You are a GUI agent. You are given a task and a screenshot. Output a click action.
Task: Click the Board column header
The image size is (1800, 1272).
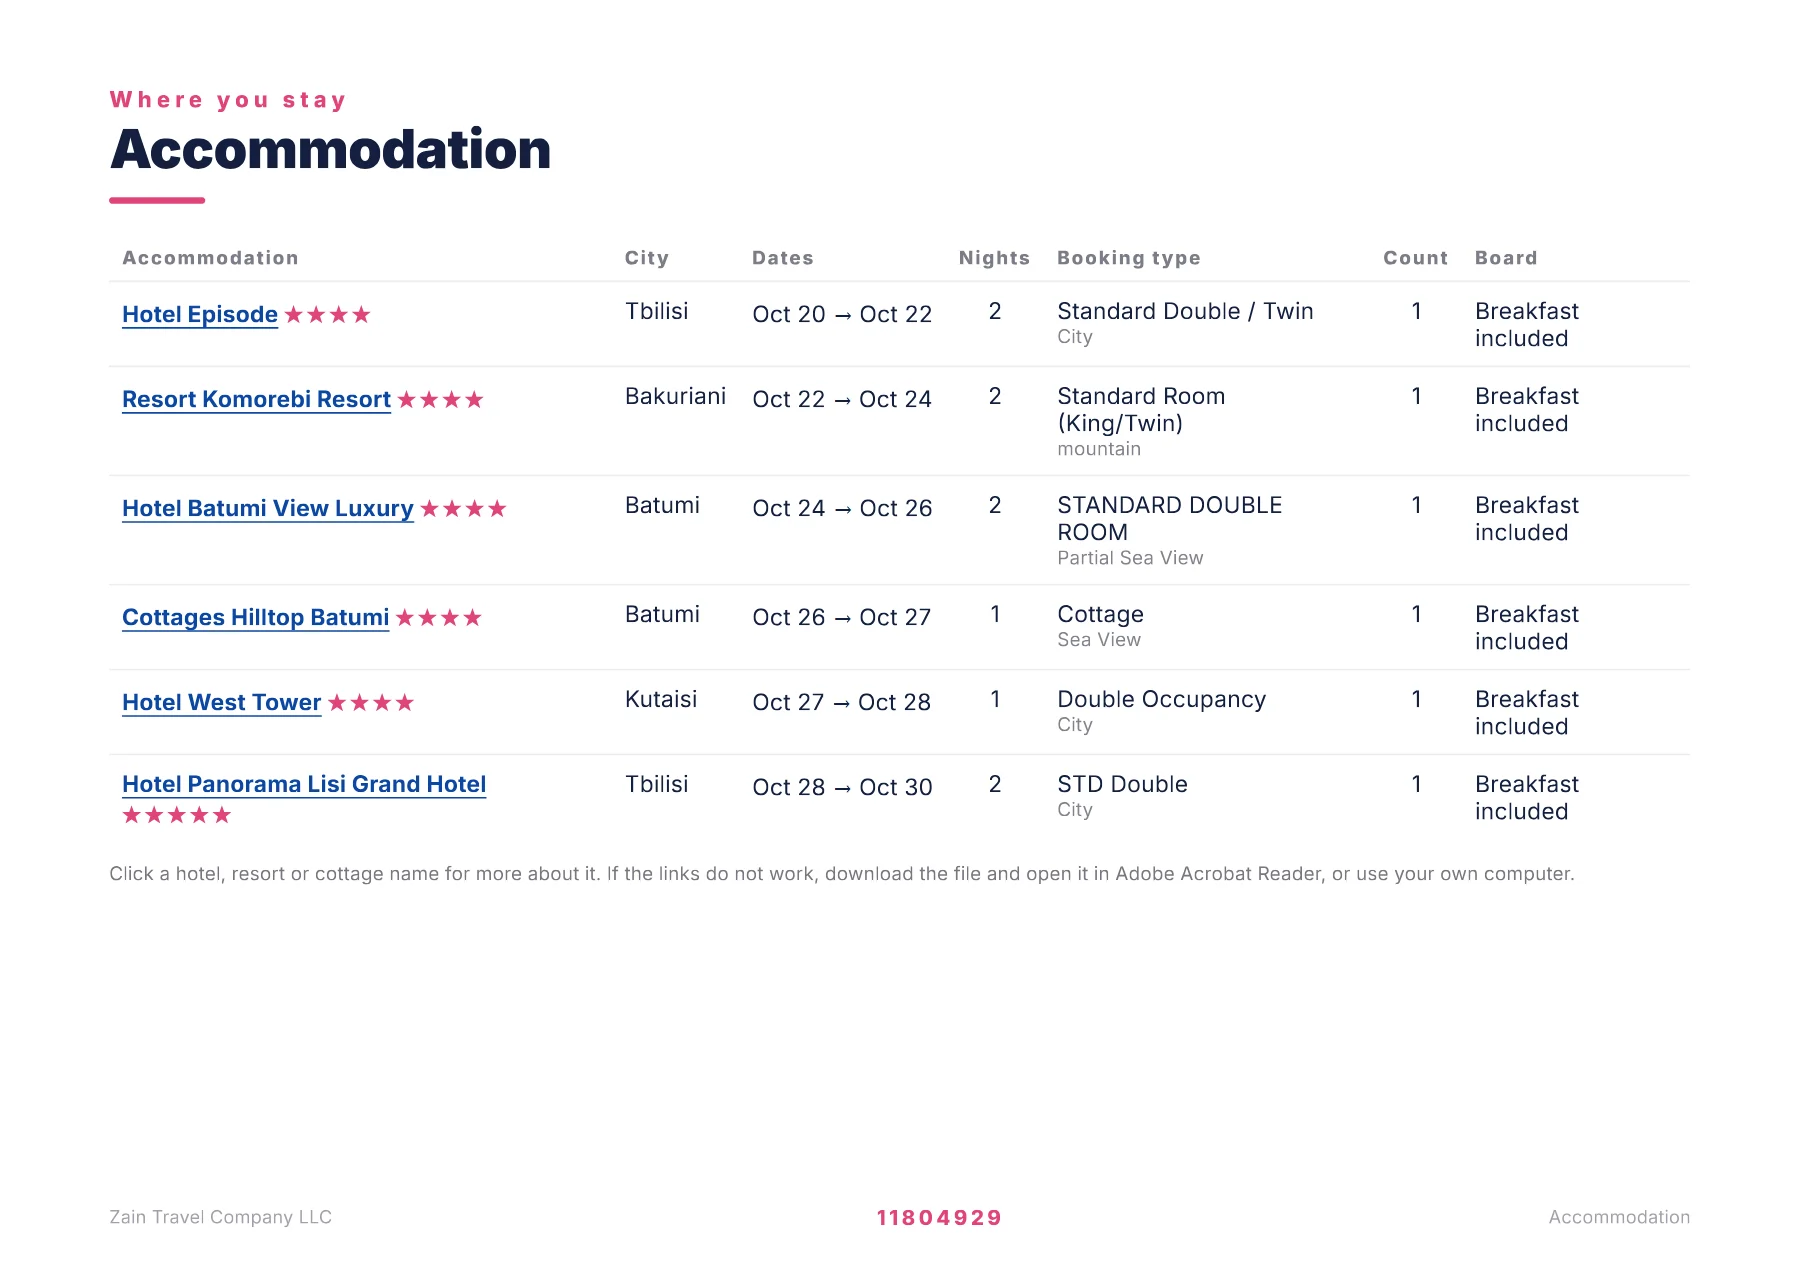tap(1506, 258)
